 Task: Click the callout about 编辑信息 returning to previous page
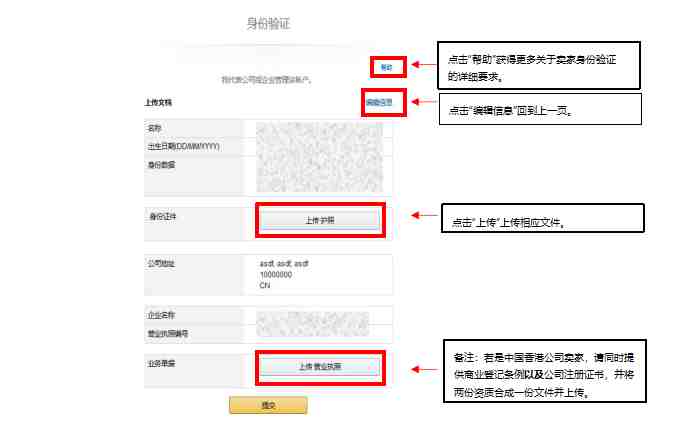pos(539,109)
